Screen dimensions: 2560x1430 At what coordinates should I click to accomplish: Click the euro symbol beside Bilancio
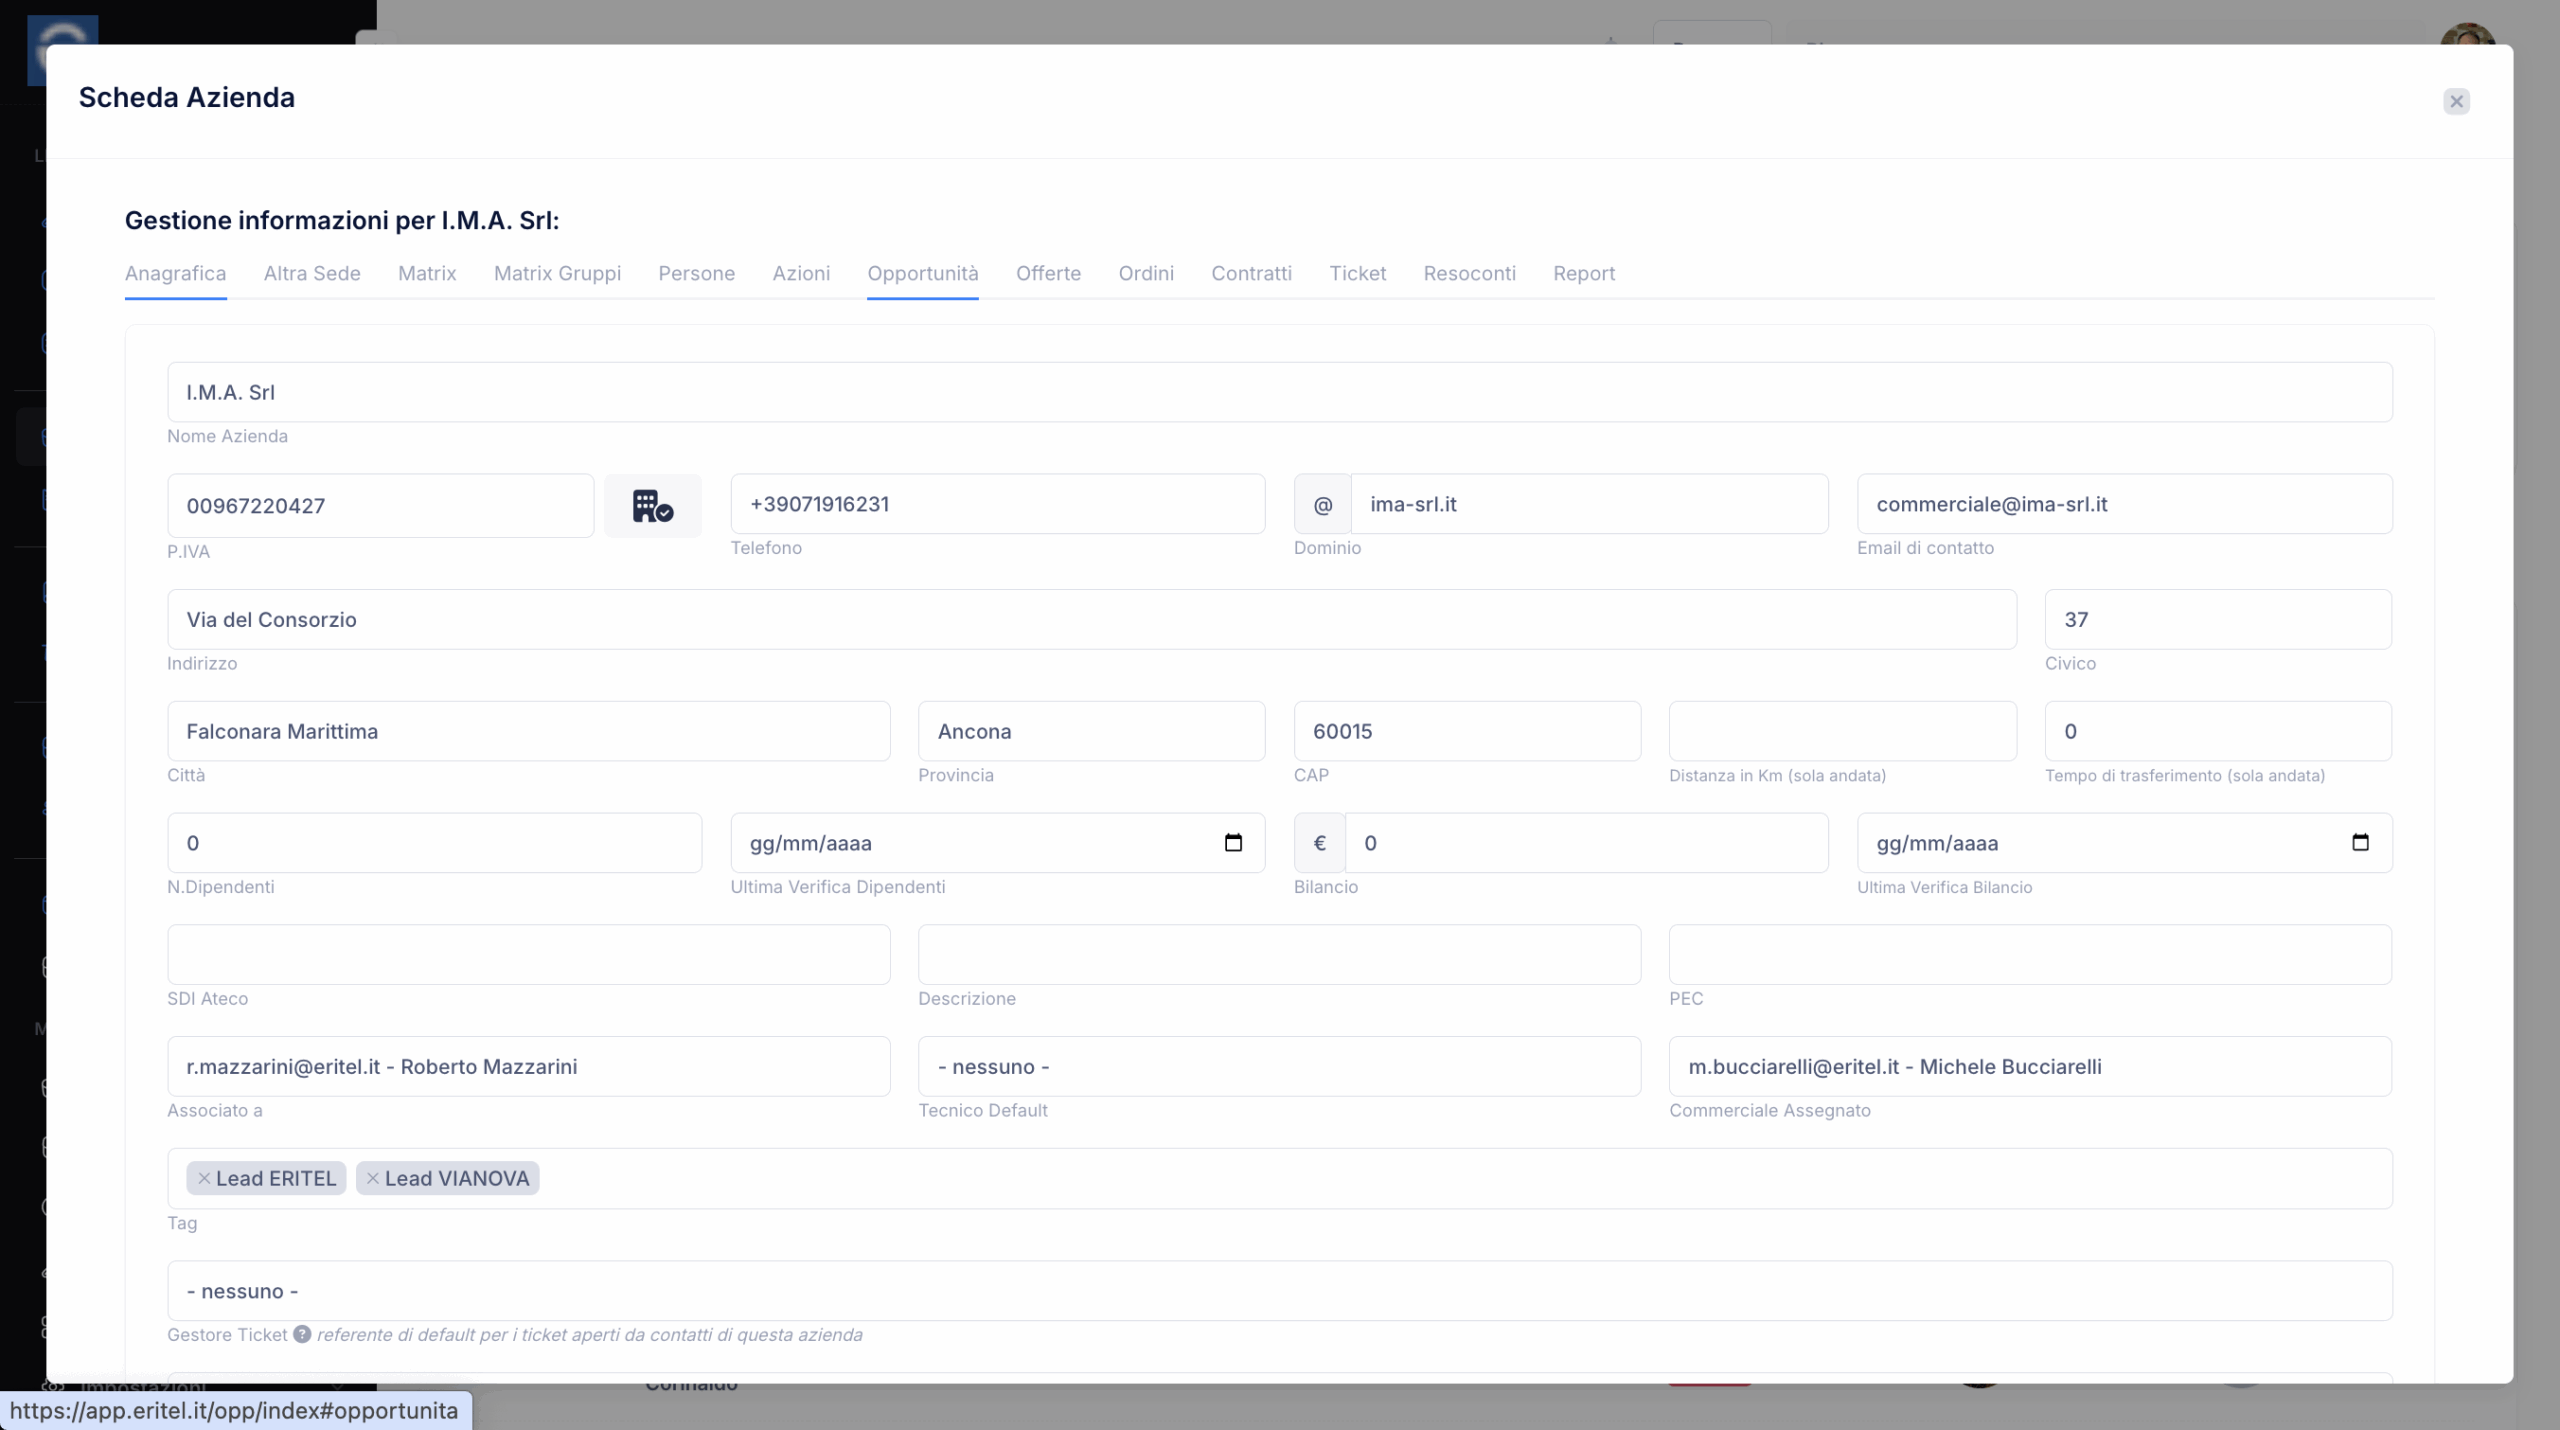pos(1319,843)
